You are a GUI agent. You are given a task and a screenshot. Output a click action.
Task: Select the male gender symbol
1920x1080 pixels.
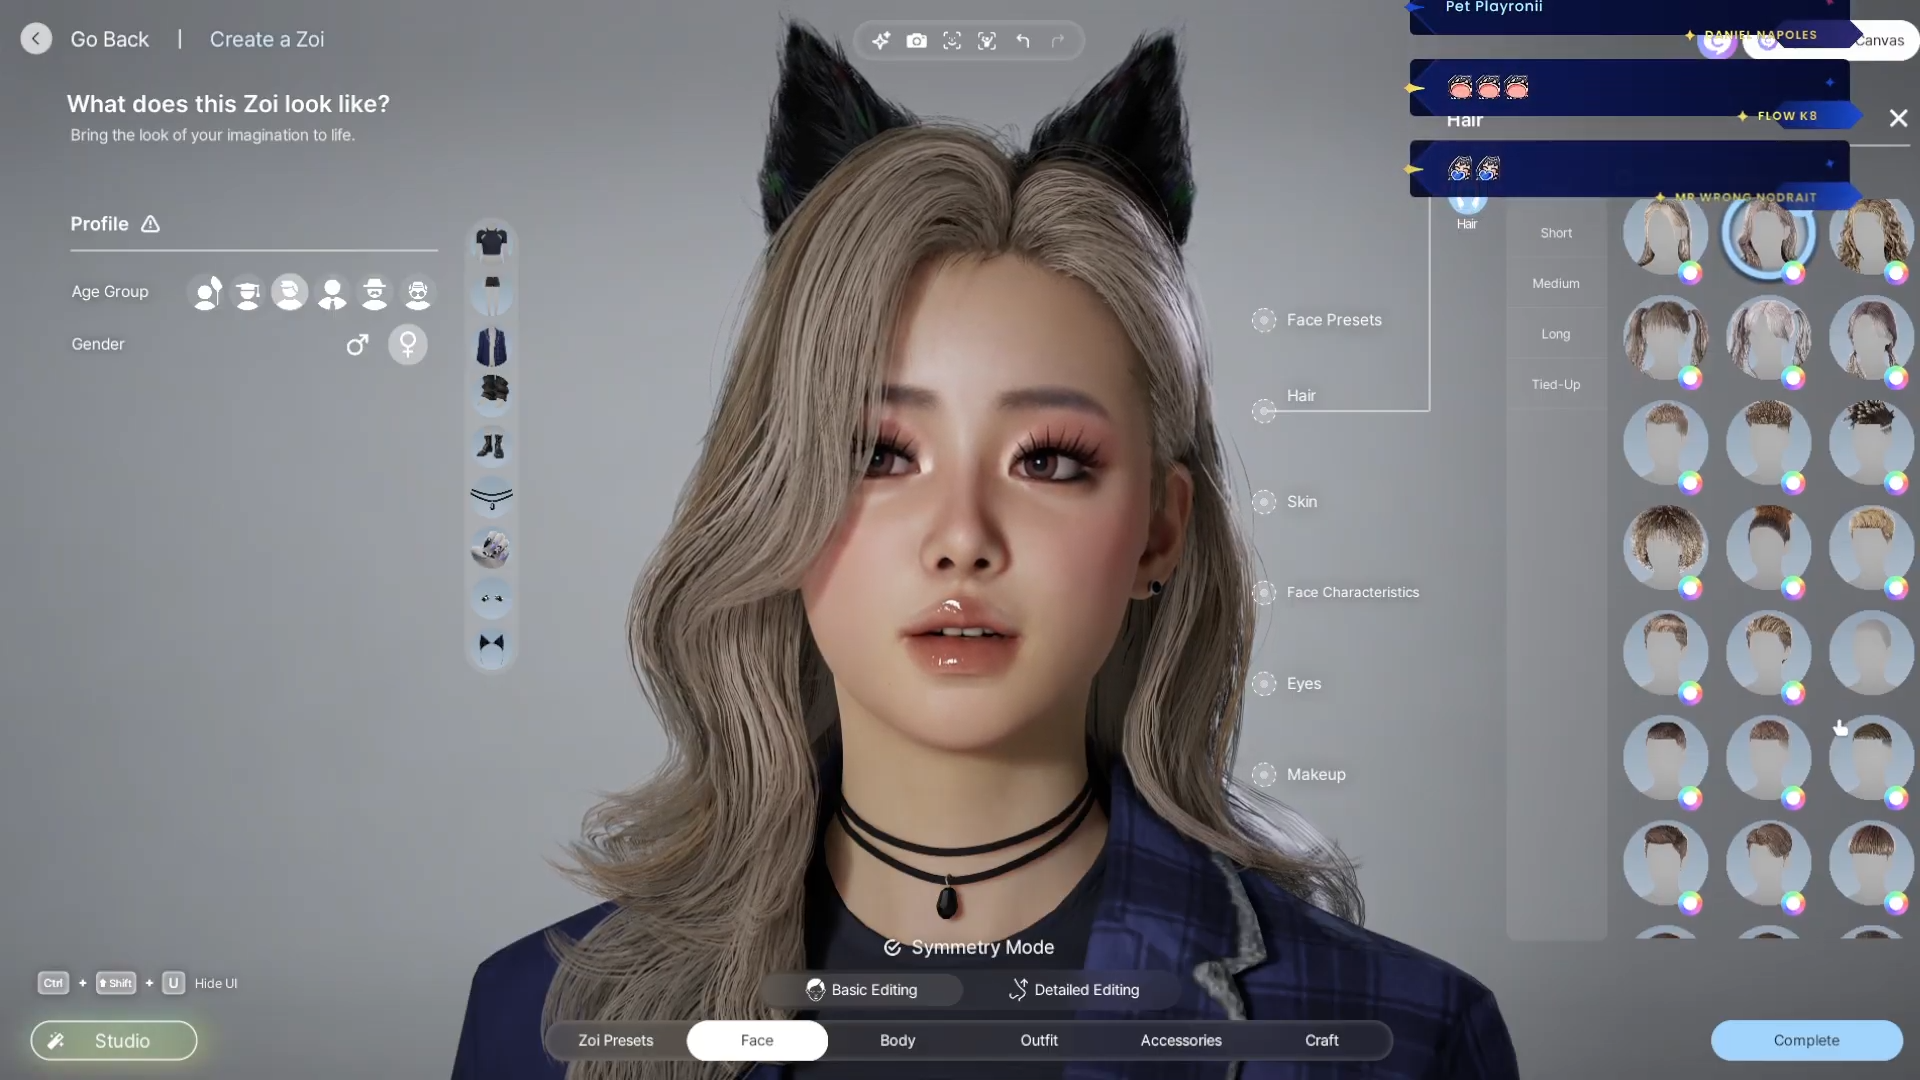click(x=357, y=345)
